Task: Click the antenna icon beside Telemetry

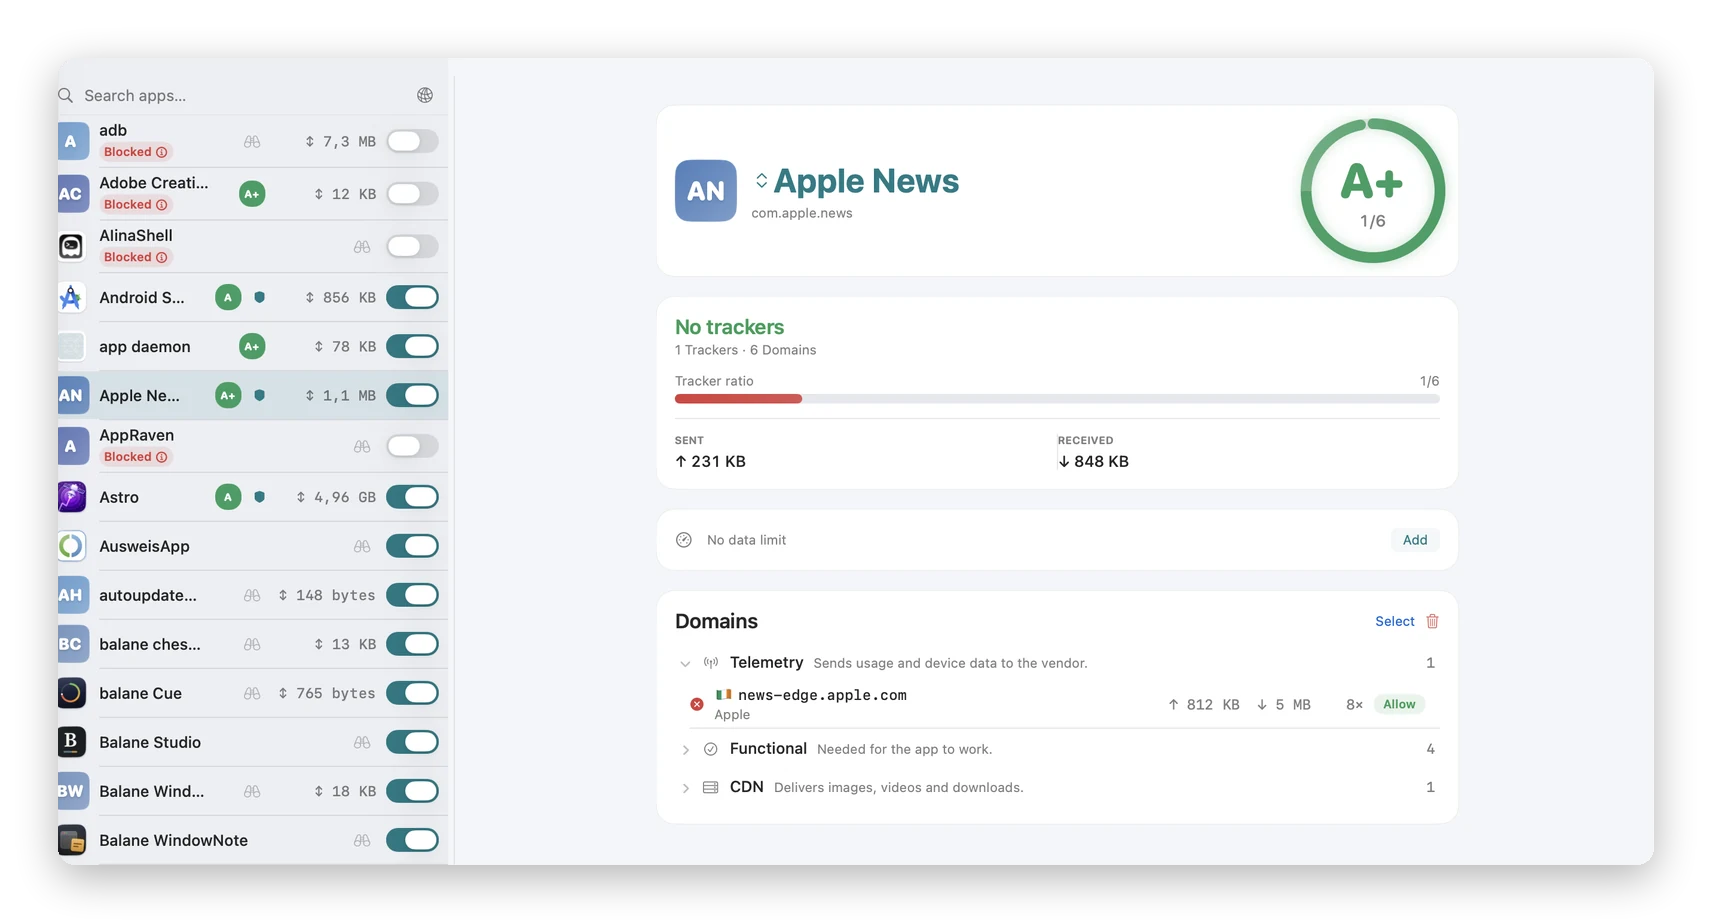Action: click(711, 663)
